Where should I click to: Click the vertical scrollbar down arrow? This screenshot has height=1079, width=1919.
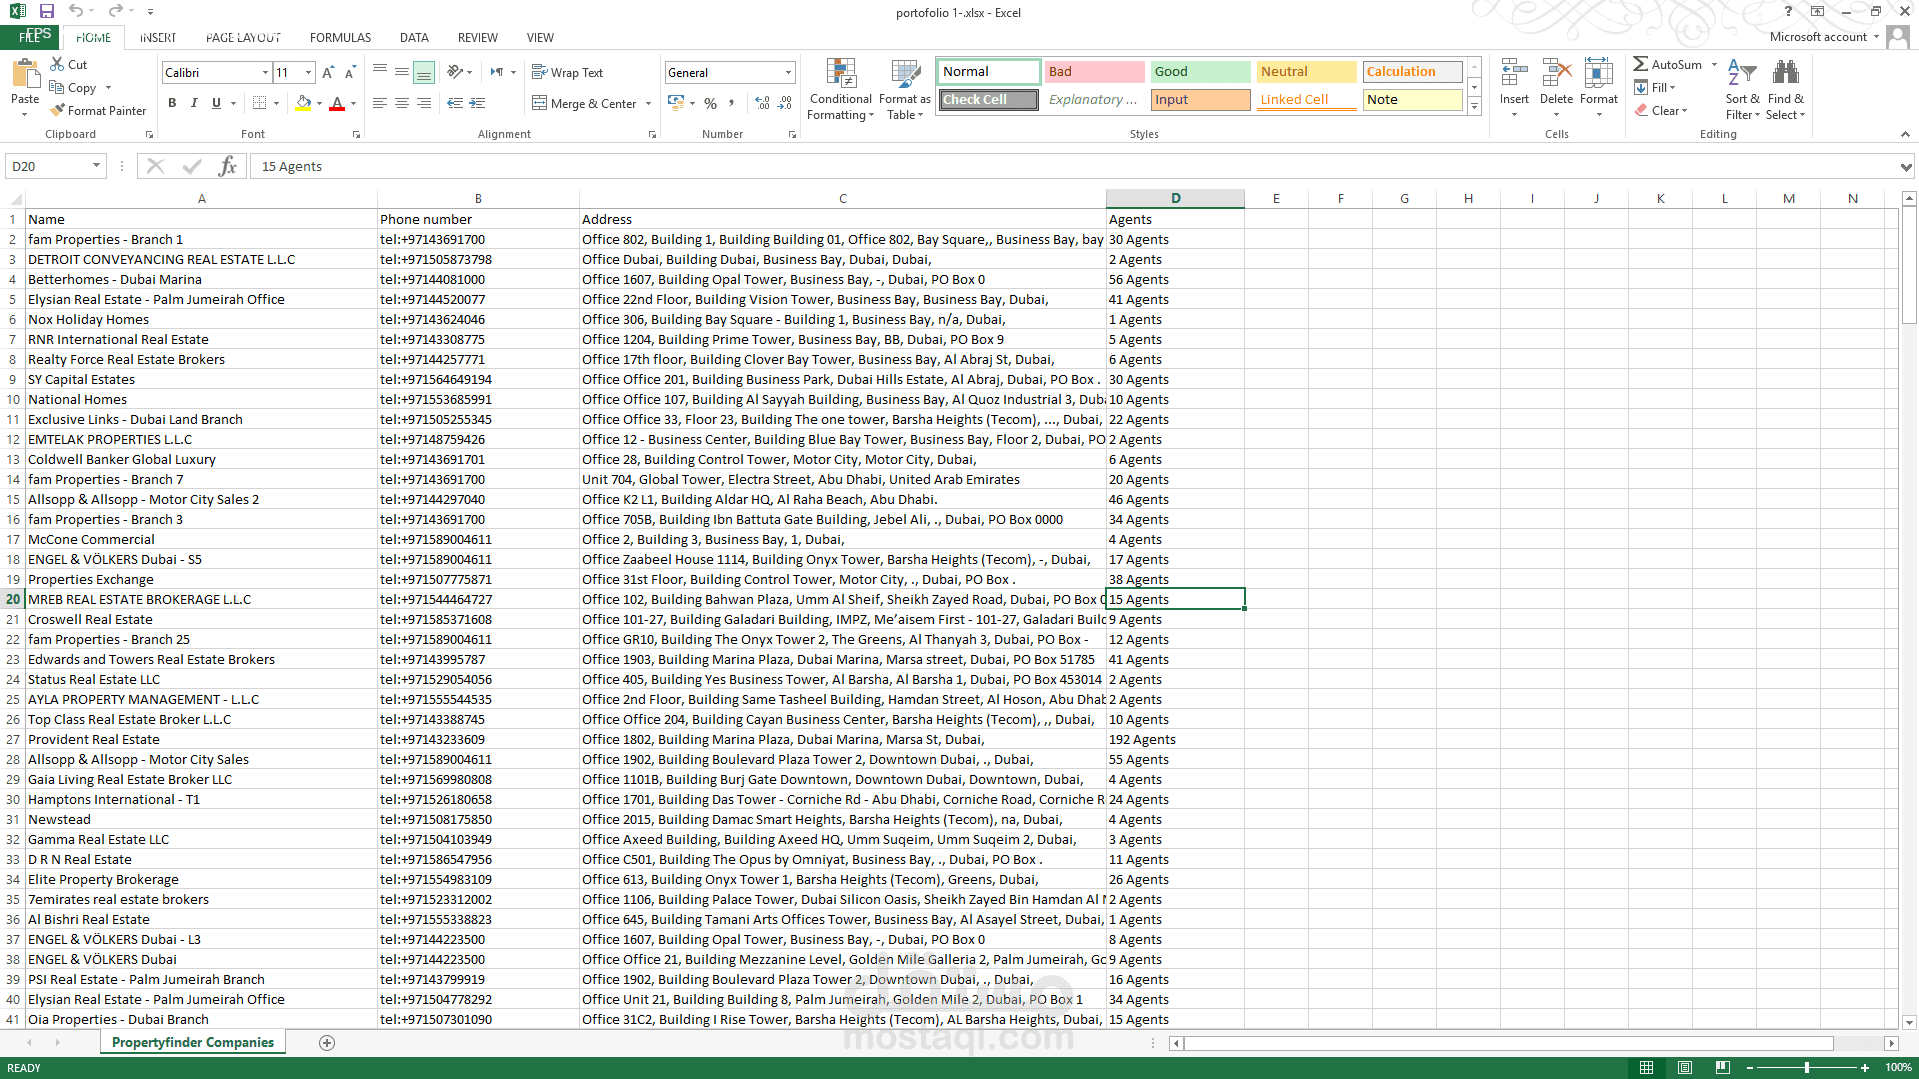1909,1022
